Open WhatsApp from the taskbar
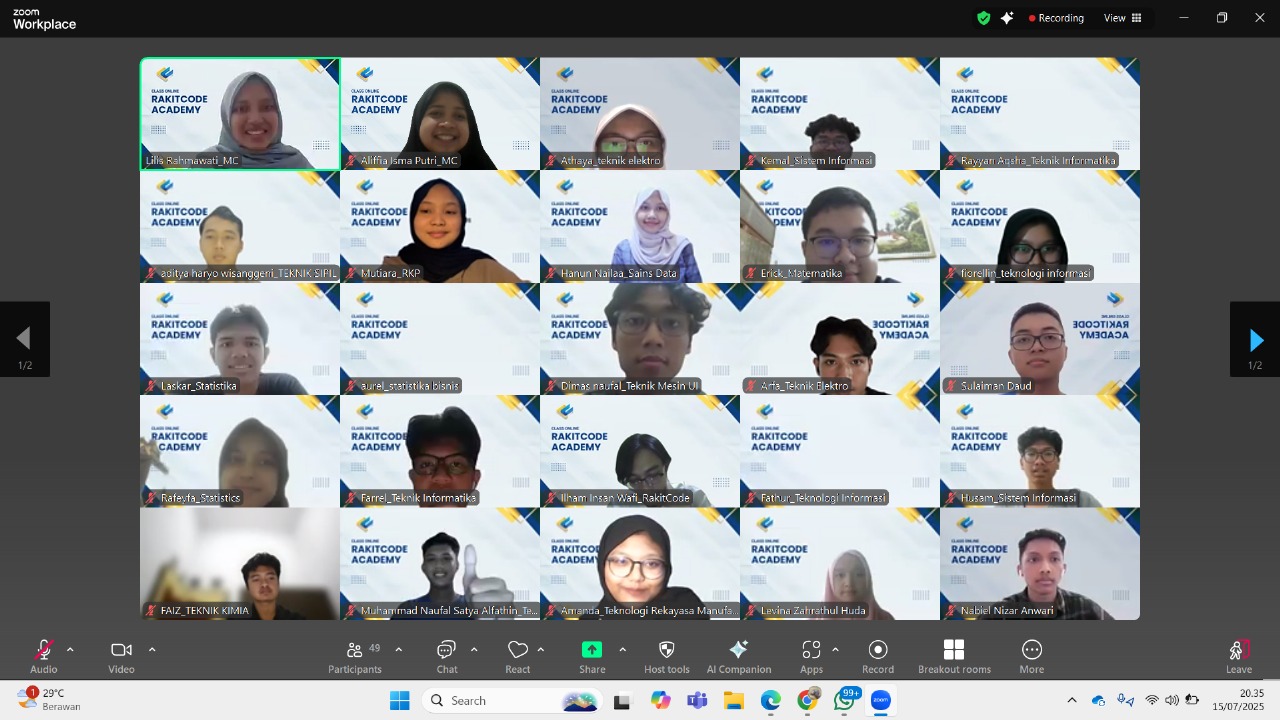This screenshot has width=1280, height=720. (x=845, y=700)
